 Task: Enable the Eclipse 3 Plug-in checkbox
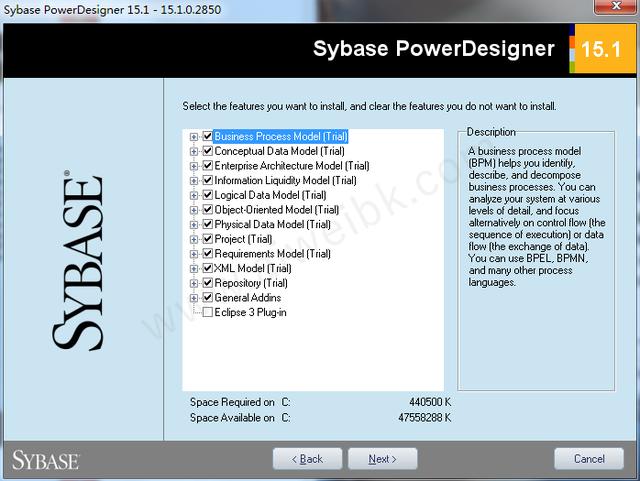click(x=208, y=312)
